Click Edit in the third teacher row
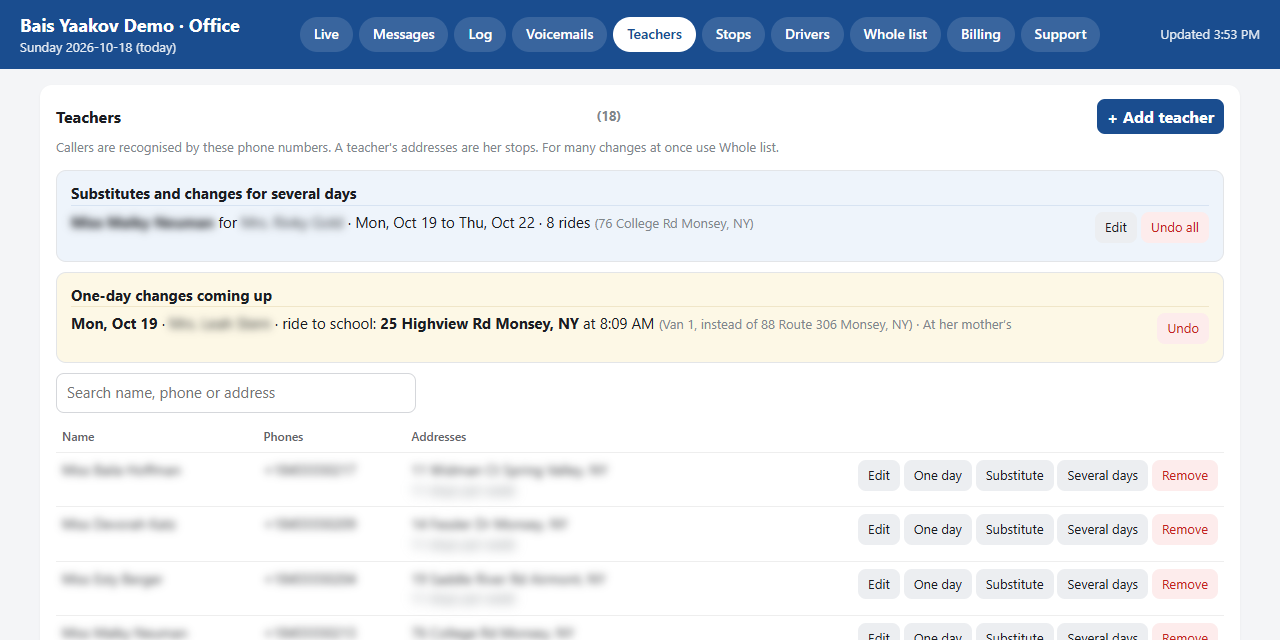The width and height of the screenshot is (1280, 640). pyautogui.click(x=879, y=585)
